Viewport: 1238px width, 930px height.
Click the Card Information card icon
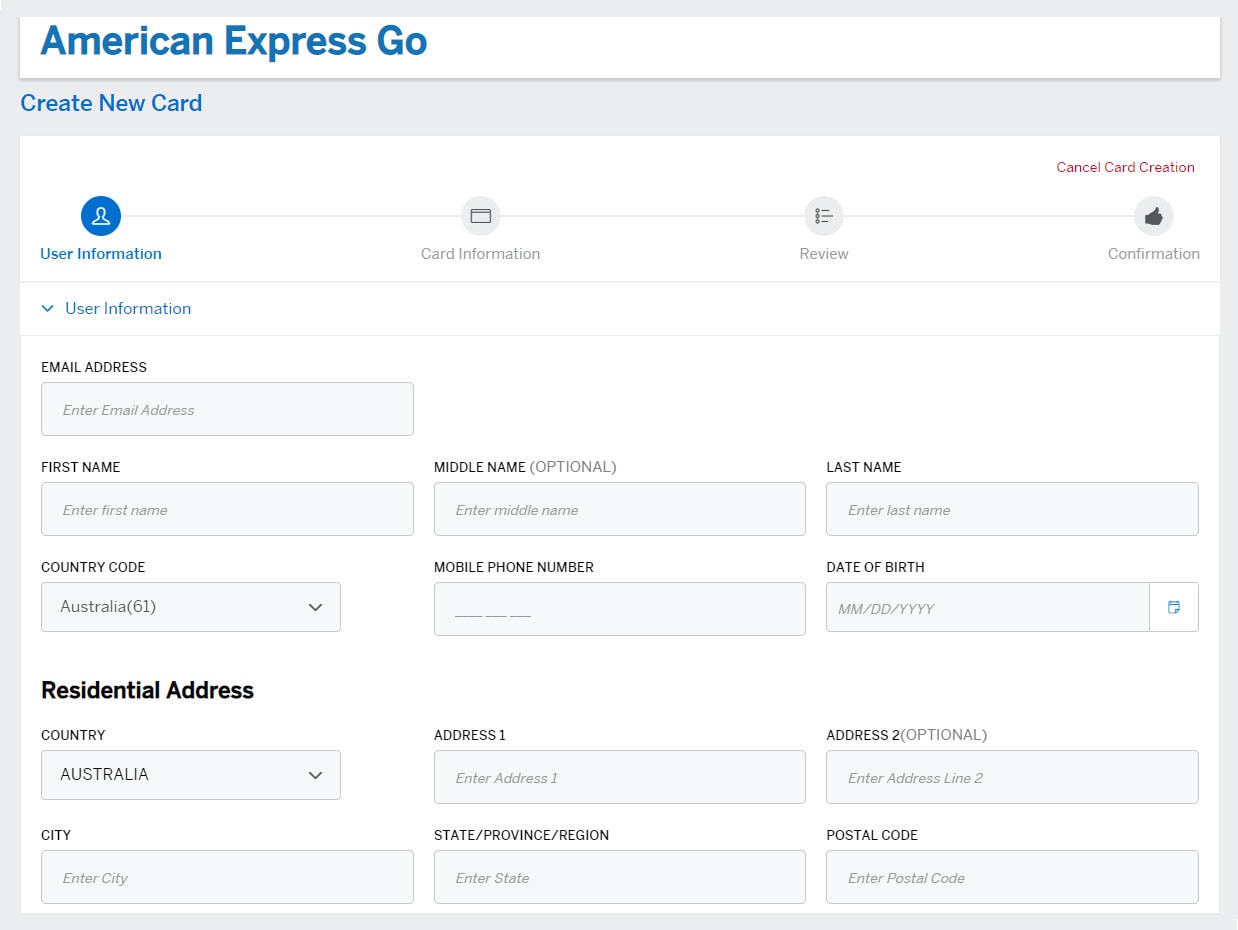coord(480,215)
